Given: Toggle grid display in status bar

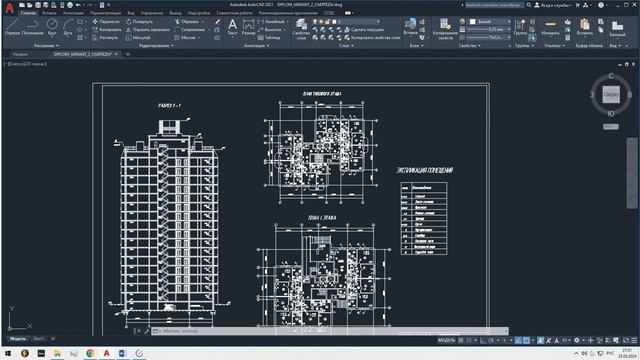Looking at the screenshot, I should click(460, 340).
